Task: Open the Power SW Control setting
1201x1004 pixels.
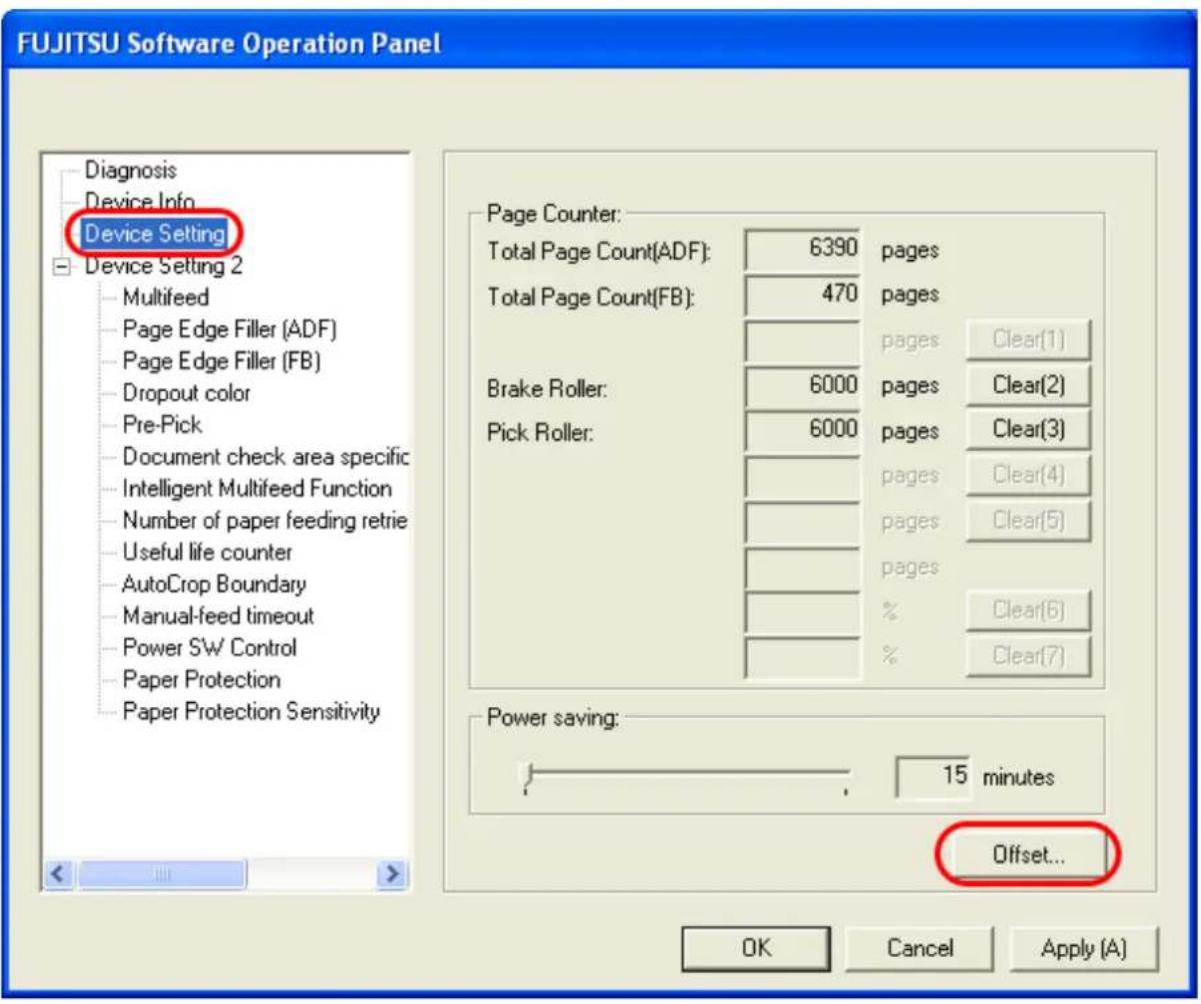Action: (209, 647)
